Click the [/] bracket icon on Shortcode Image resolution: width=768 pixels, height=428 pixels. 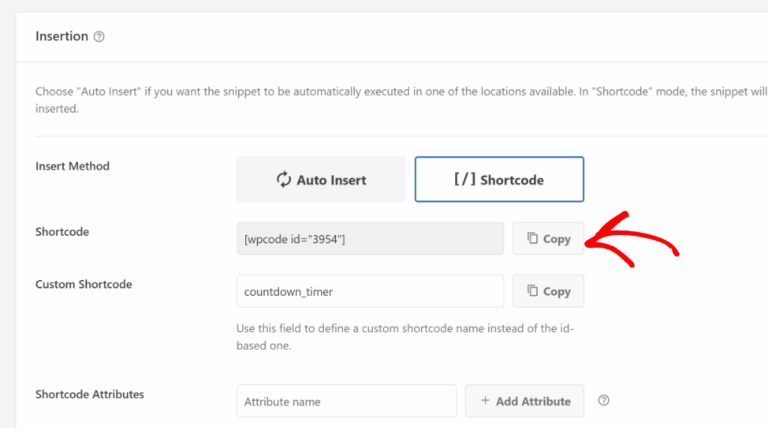[x=464, y=180]
